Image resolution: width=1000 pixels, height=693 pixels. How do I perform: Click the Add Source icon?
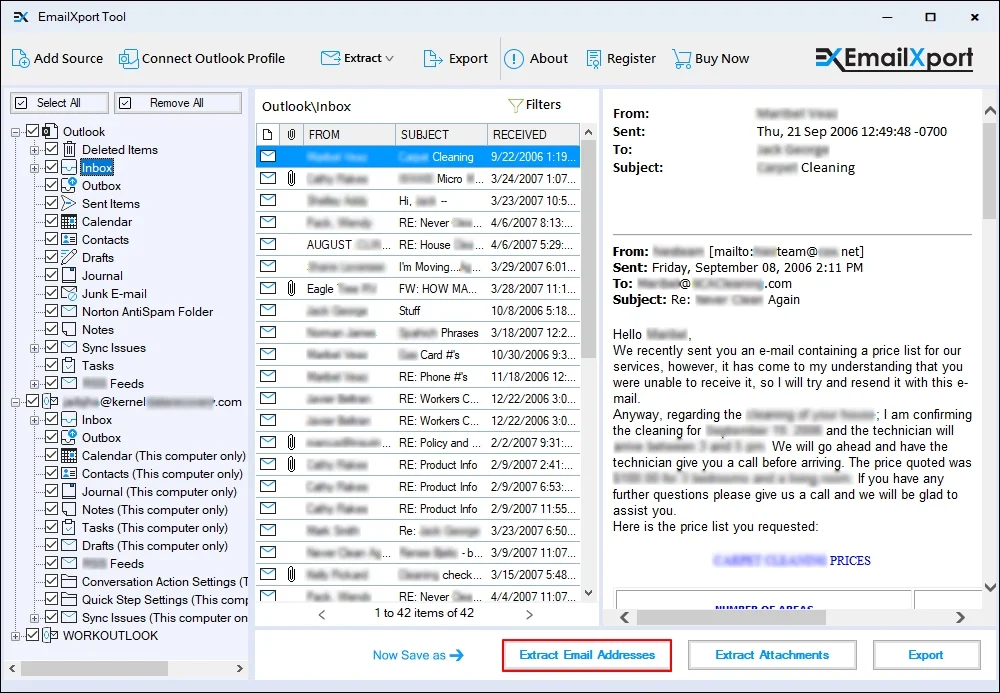click(20, 59)
